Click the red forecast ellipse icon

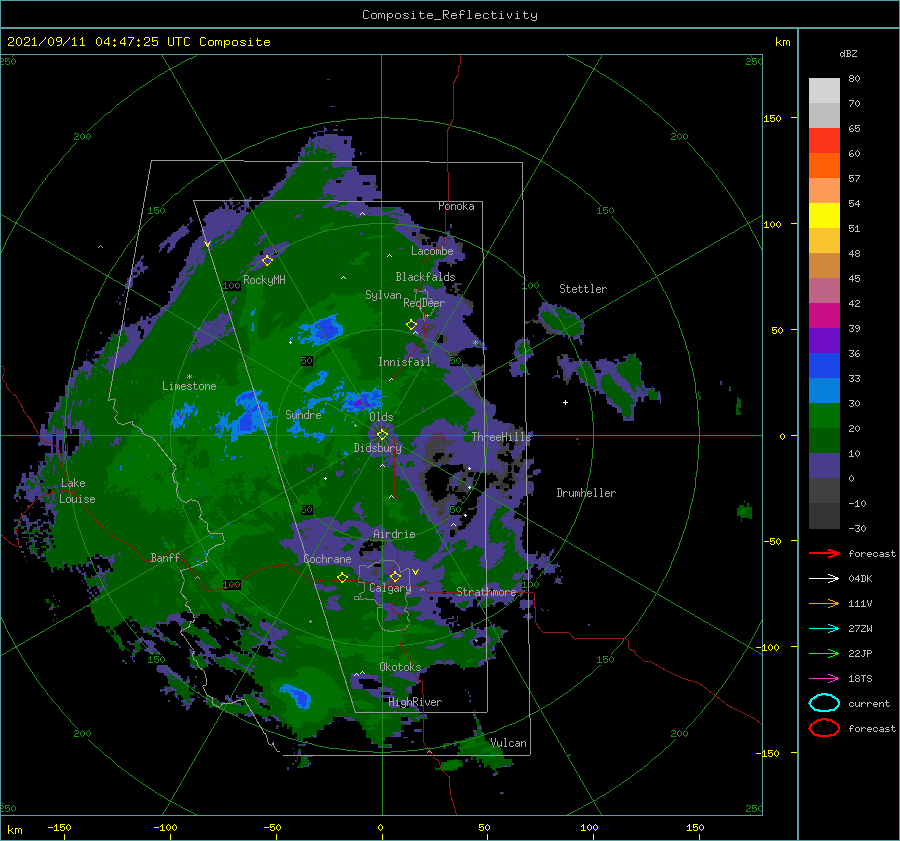click(824, 728)
